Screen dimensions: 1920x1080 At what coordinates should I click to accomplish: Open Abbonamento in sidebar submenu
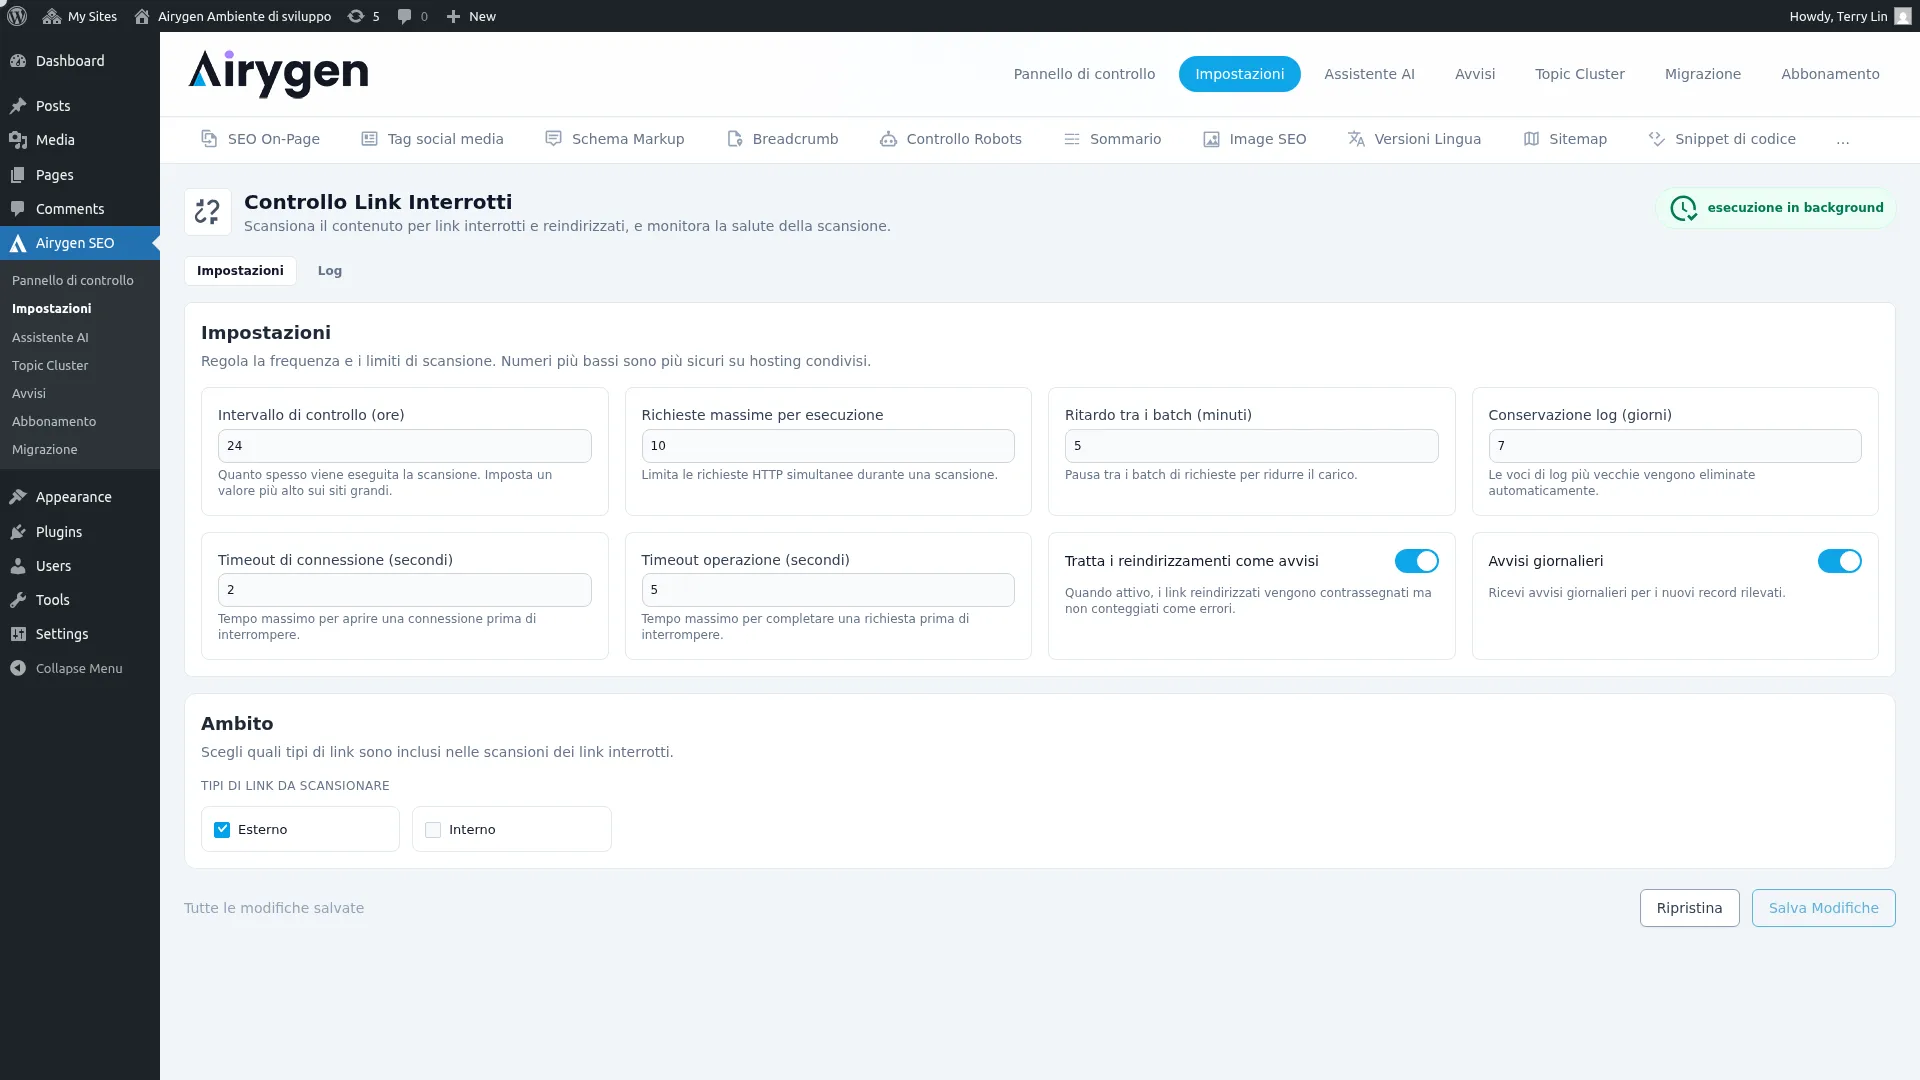coord(54,422)
